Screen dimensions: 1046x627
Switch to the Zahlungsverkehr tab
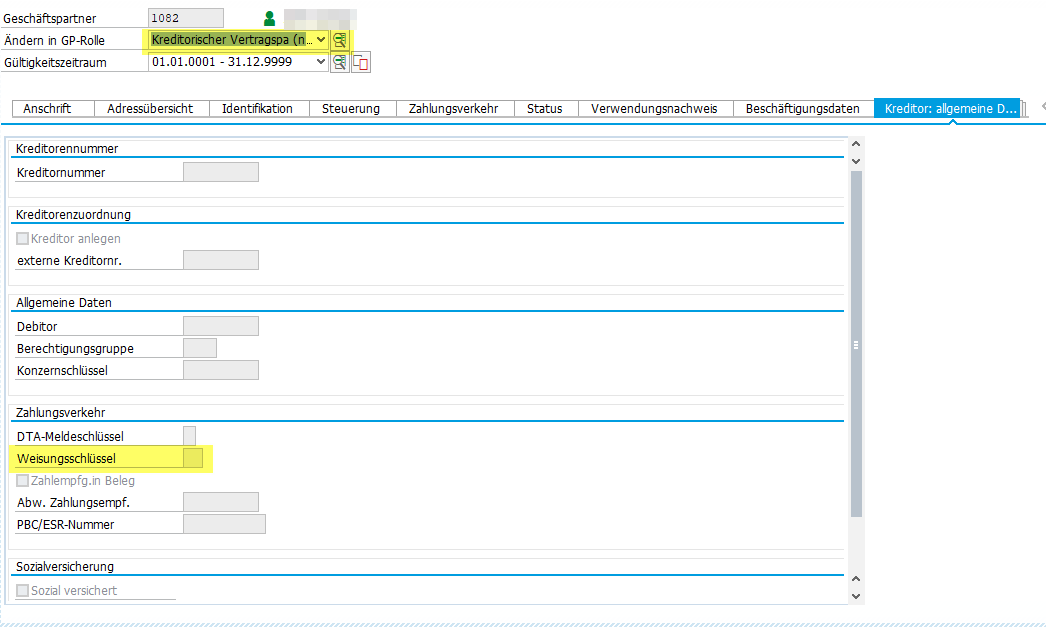click(453, 108)
